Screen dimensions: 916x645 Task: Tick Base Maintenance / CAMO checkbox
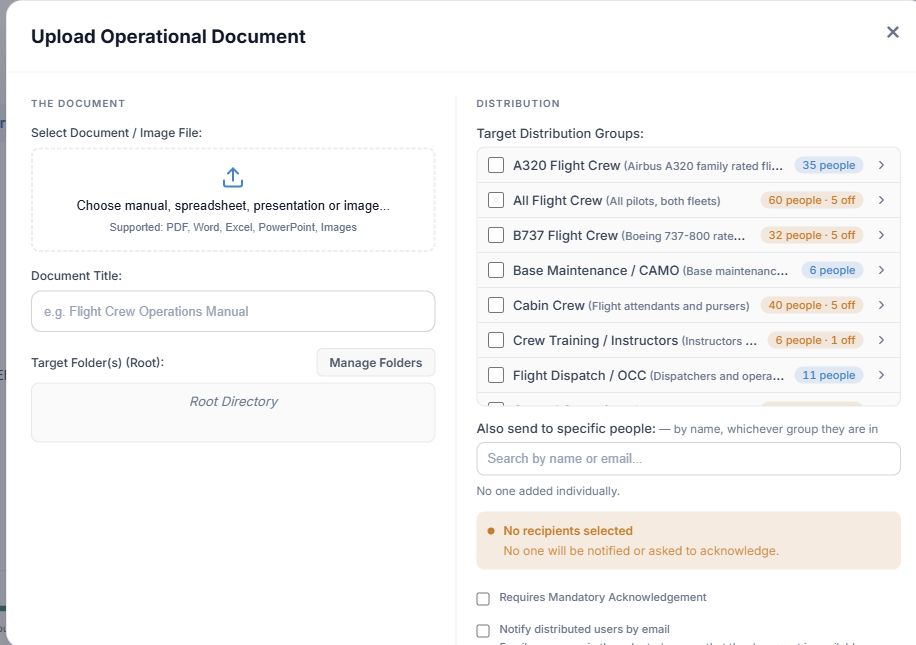click(x=495, y=271)
